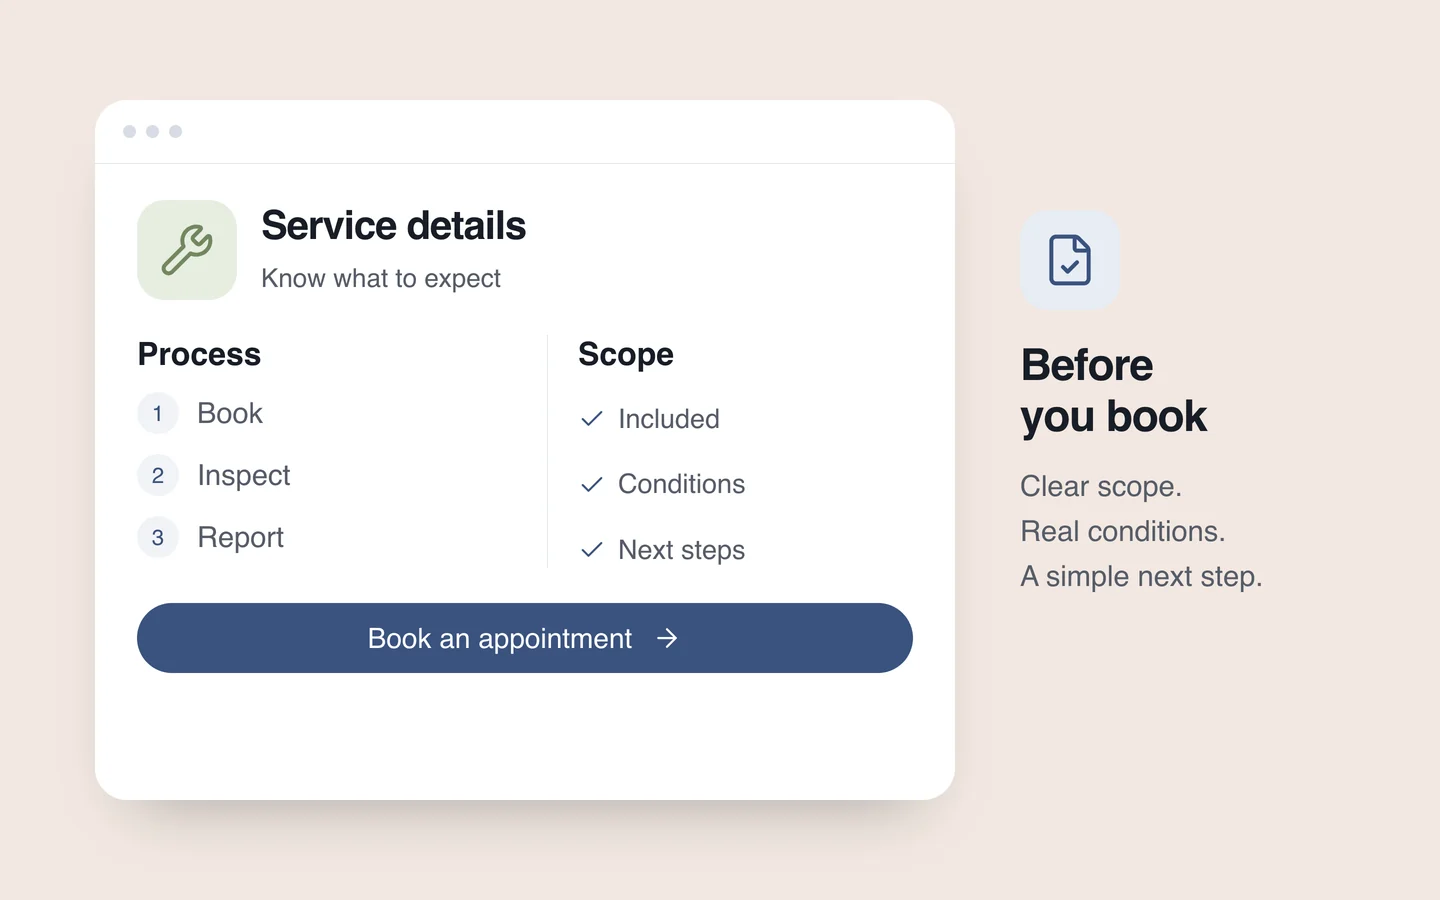
Task: Click the Before you book heading
Action: tap(1114, 391)
